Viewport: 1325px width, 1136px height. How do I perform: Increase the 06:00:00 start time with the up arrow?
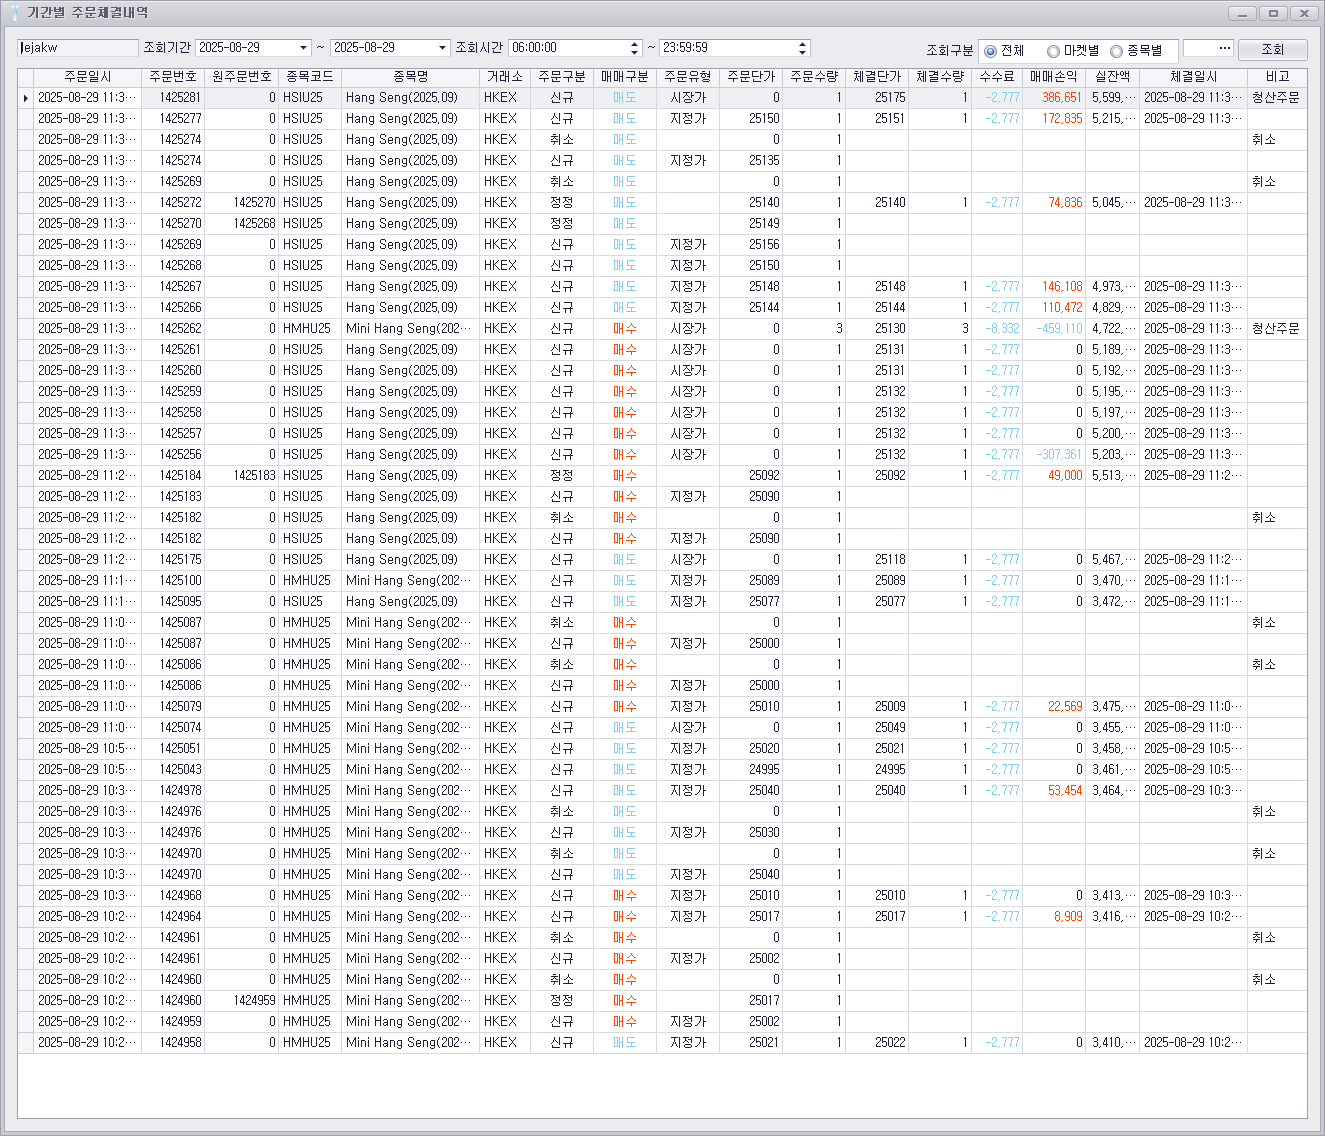(635, 44)
